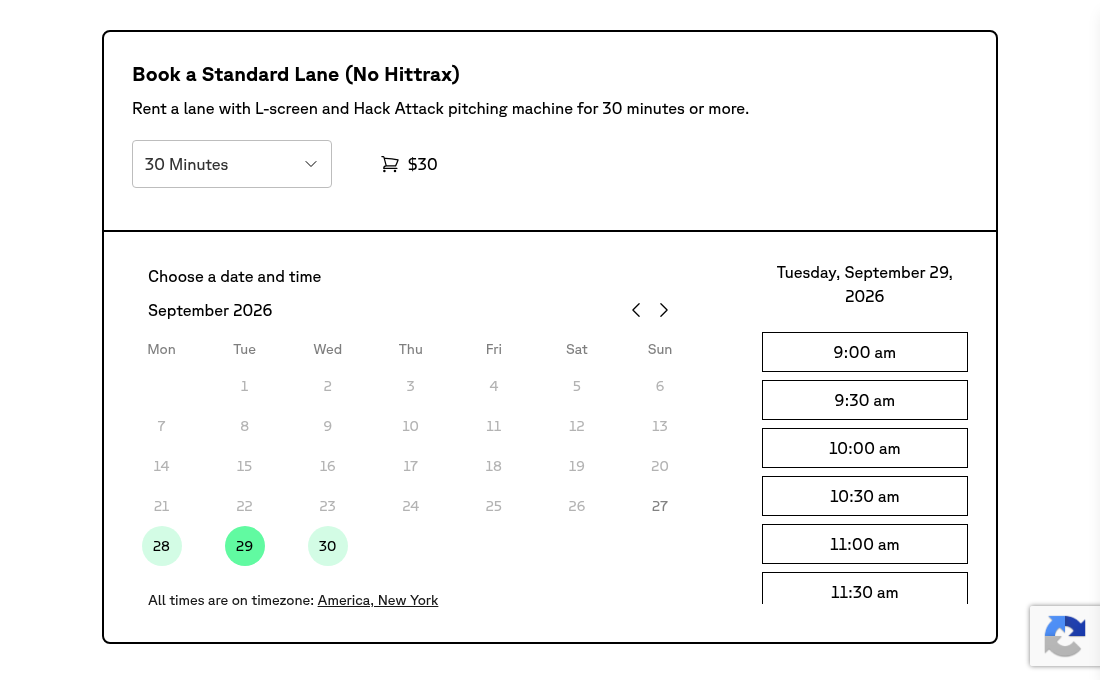Open the 30 Minutes duration dropdown

(x=232, y=164)
